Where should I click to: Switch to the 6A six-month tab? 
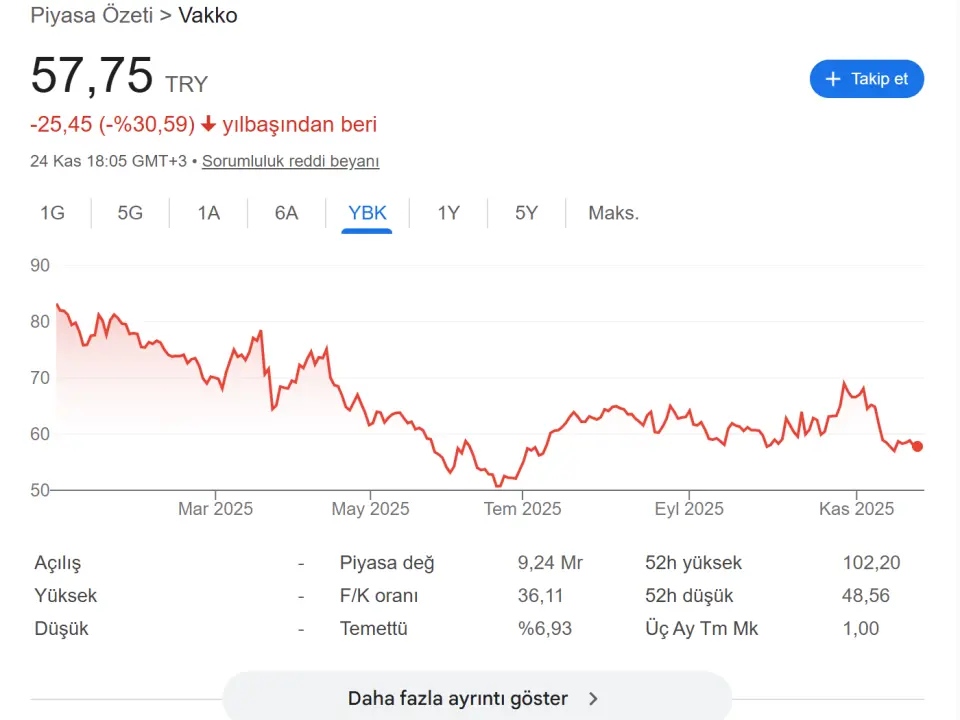coord(286,213)
